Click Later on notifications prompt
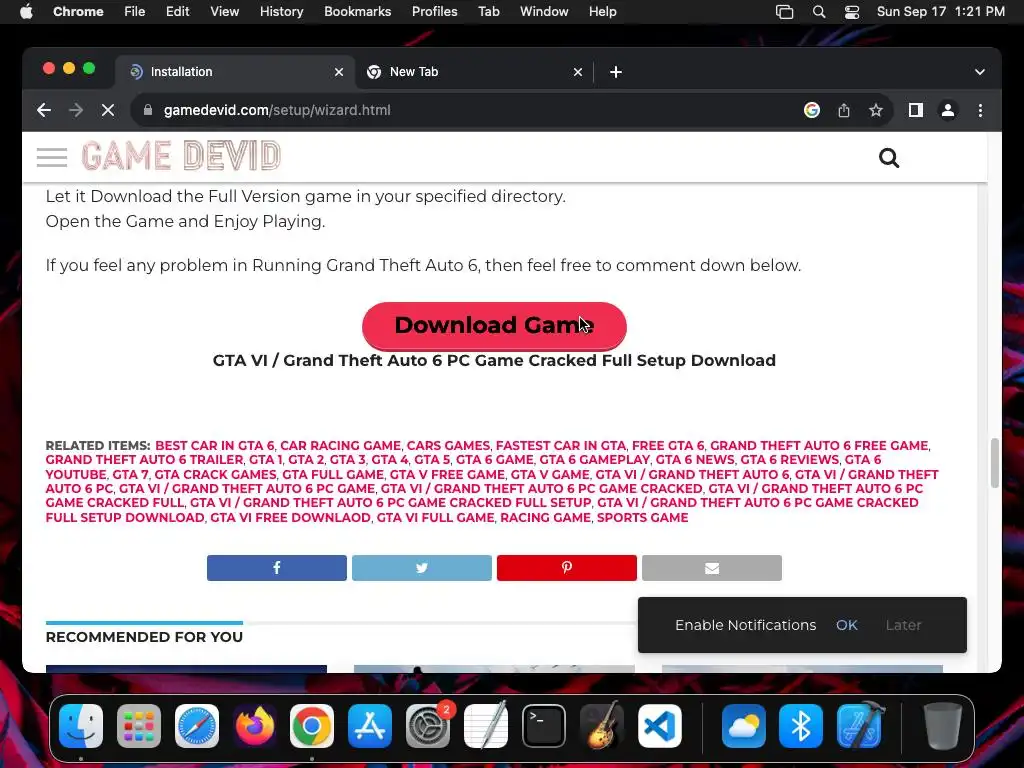The width and height of the screenshot is (1024, 768). coord(903,625)
